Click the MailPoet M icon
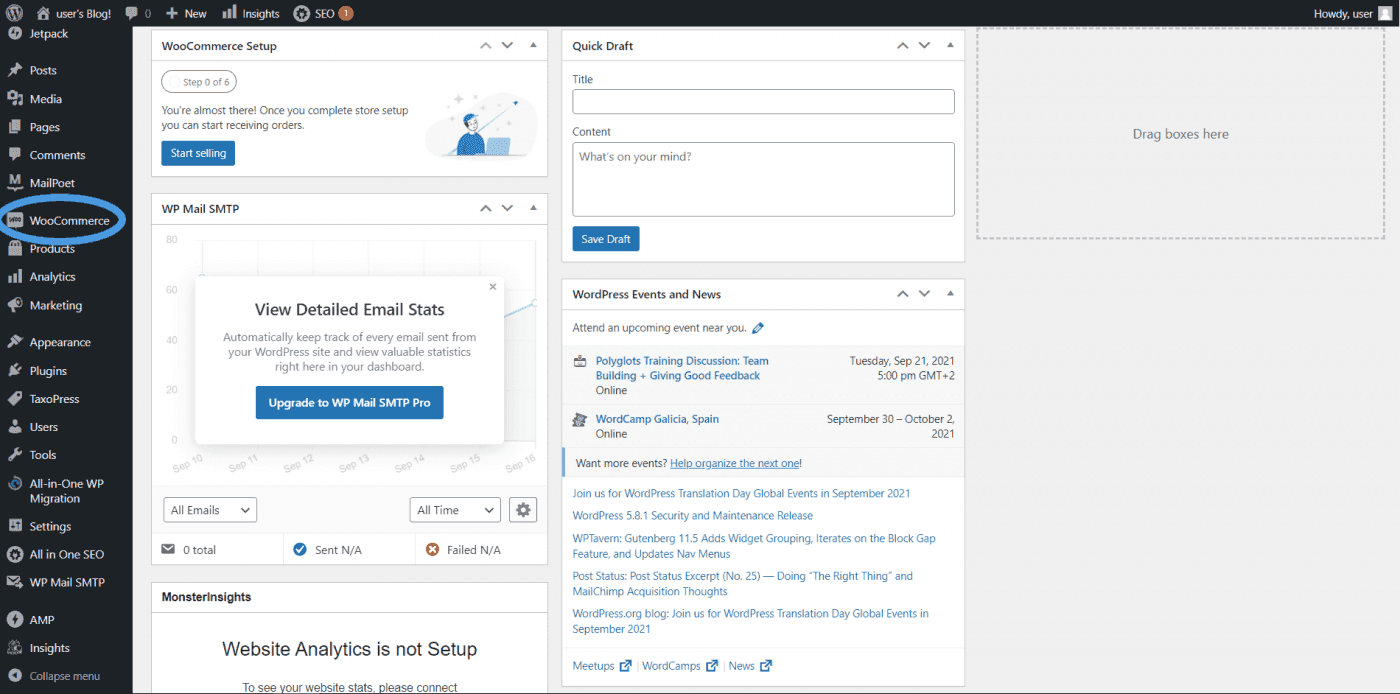The height and width of the screenshot is (694, 1400). 14,183
